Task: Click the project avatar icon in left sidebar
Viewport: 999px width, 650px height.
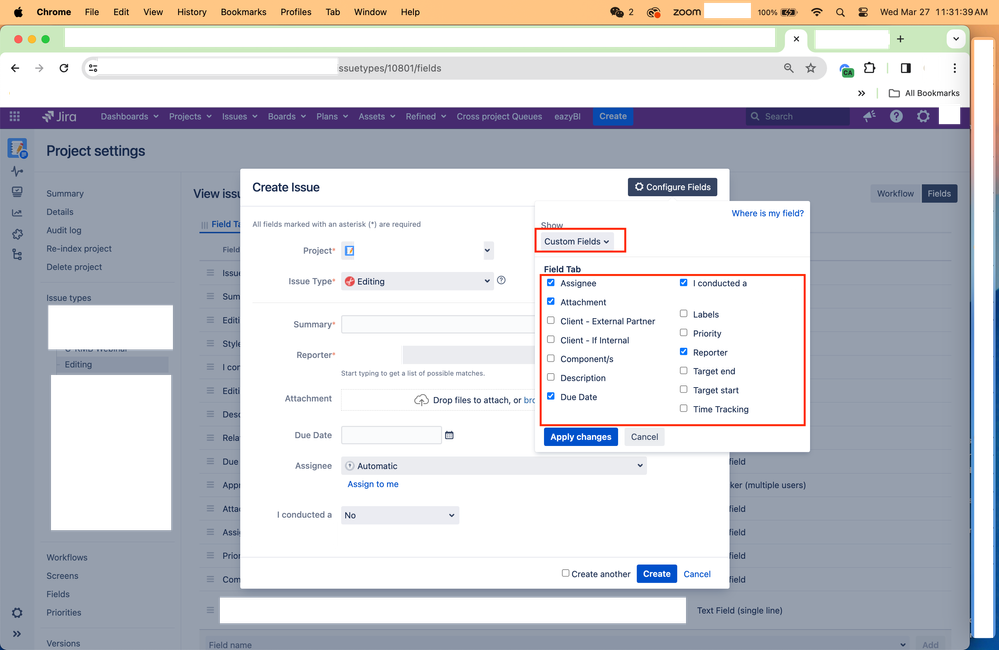Action: coord(17,148)
